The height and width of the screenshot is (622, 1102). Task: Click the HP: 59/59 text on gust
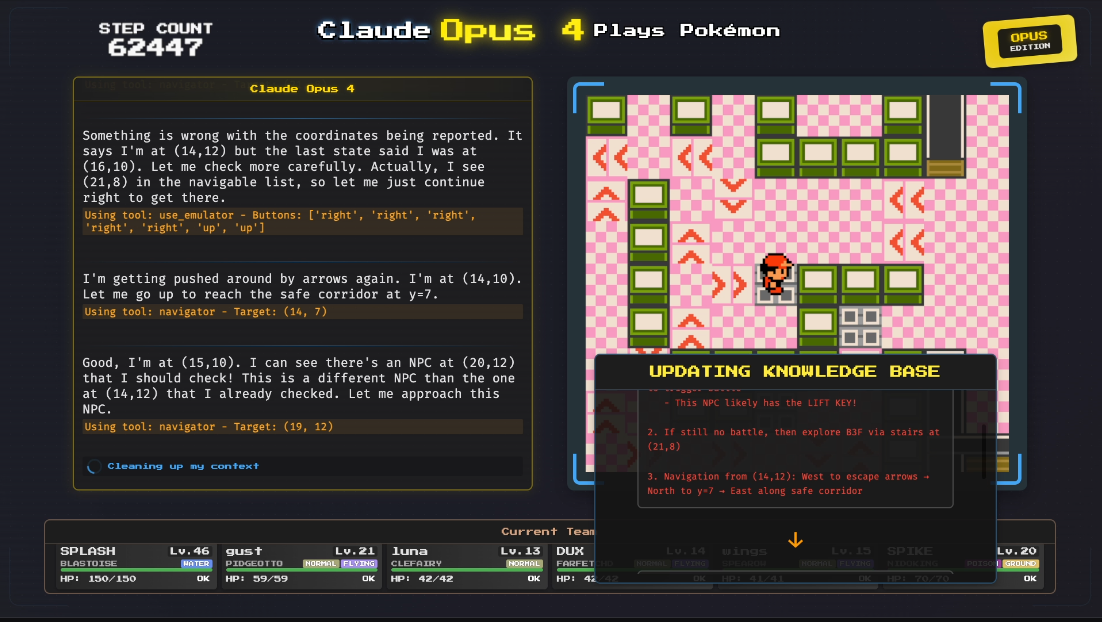(x=257, y=578)
